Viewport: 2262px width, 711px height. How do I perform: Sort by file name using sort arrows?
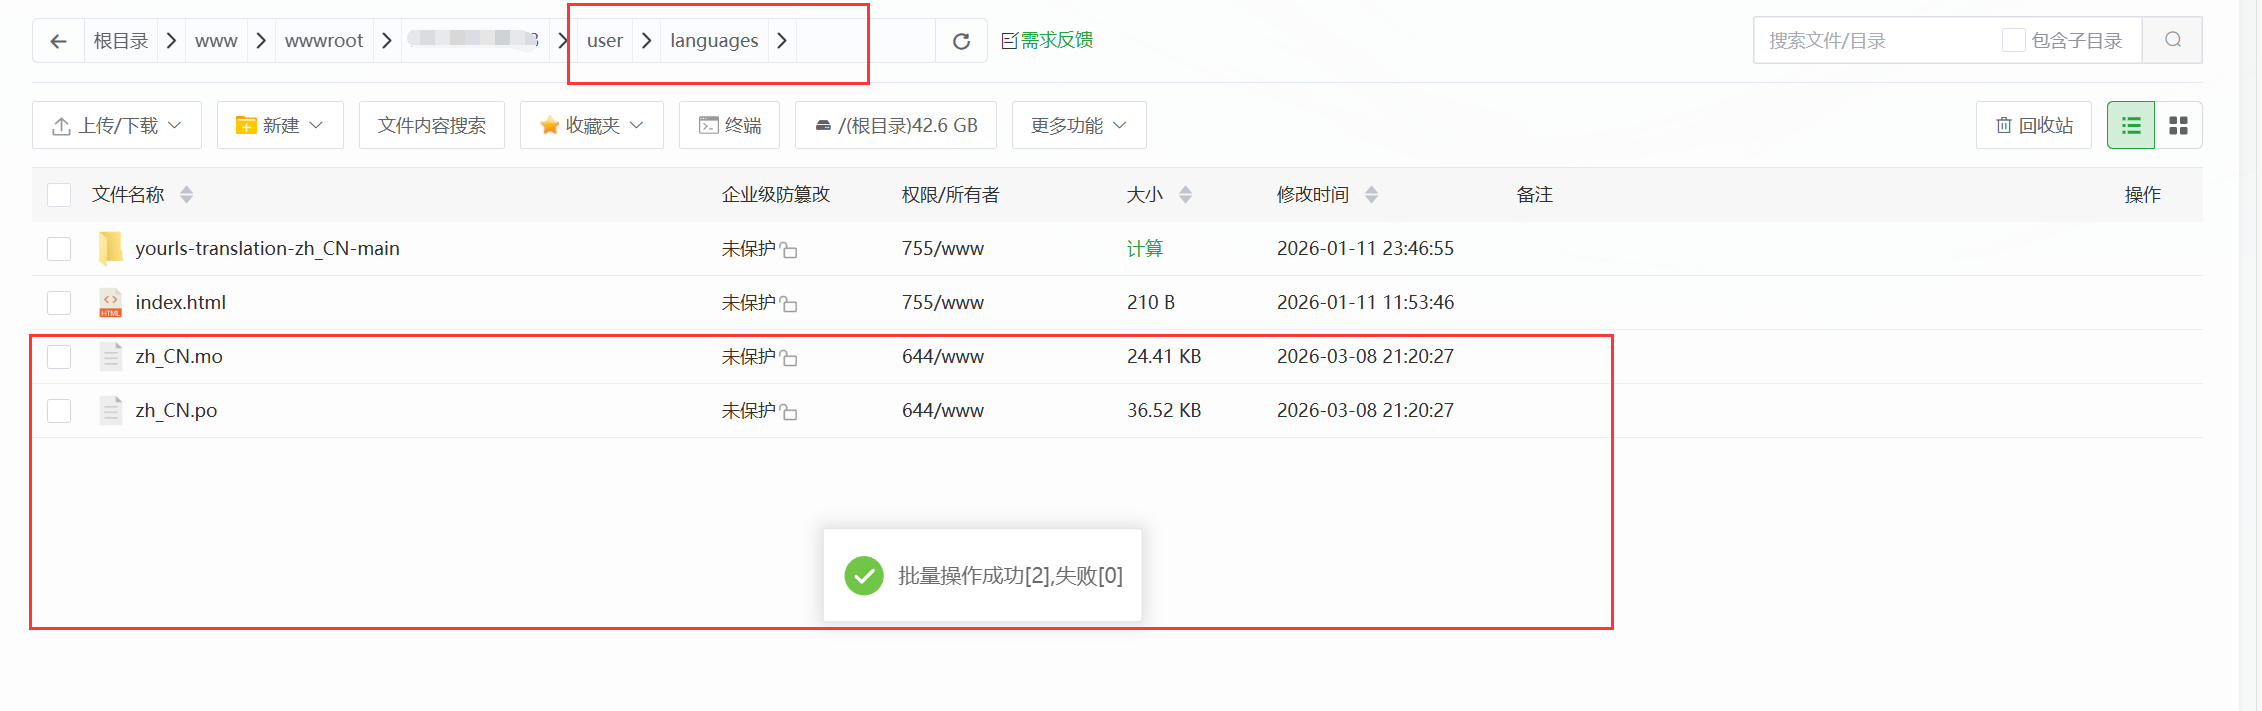point(186,195)
